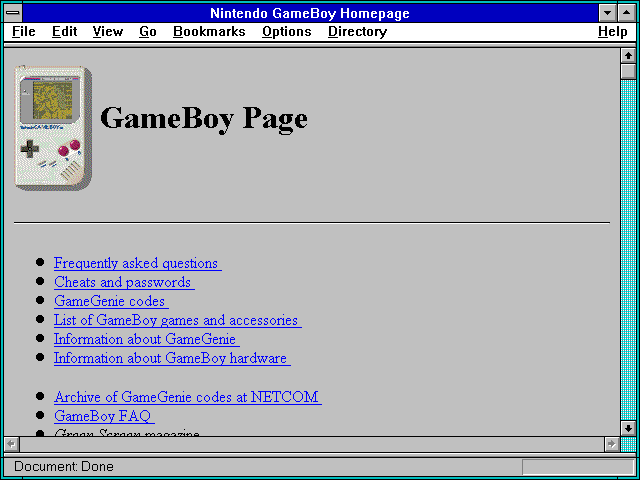The image size is (640, 480).
Task: Open the Bookmarks menu
Action: tap(209, 32)
